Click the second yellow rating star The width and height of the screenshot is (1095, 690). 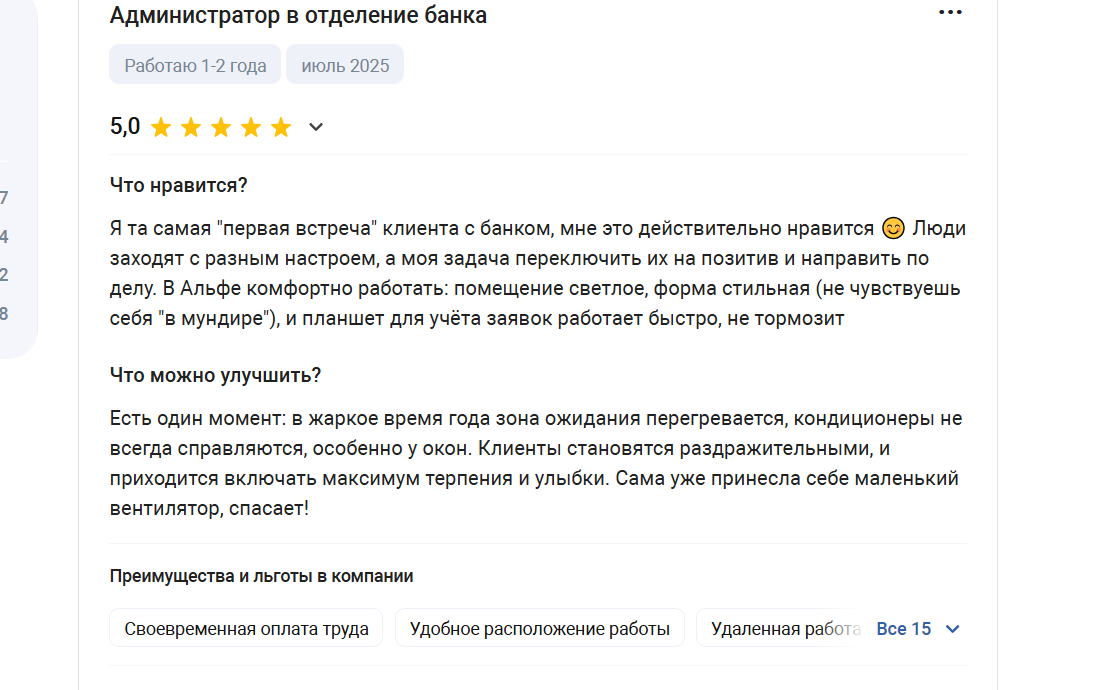coord(191,127)
